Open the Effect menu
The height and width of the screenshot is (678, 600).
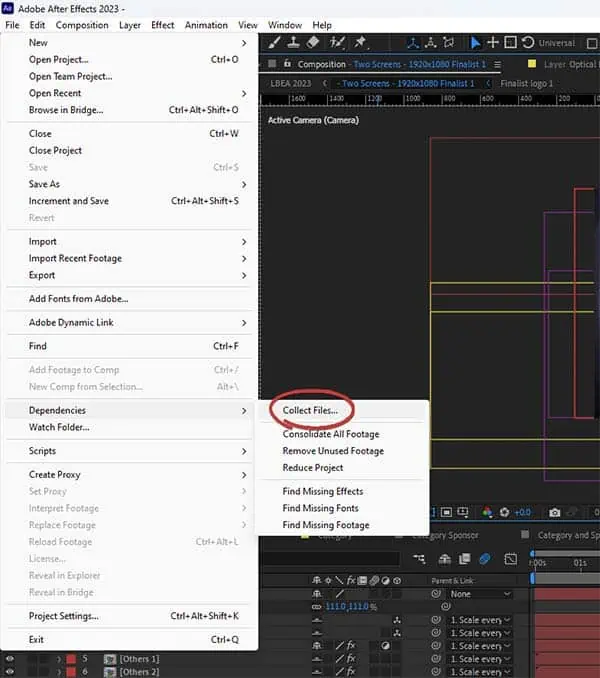pyautogui.click(x=163, y=25)
